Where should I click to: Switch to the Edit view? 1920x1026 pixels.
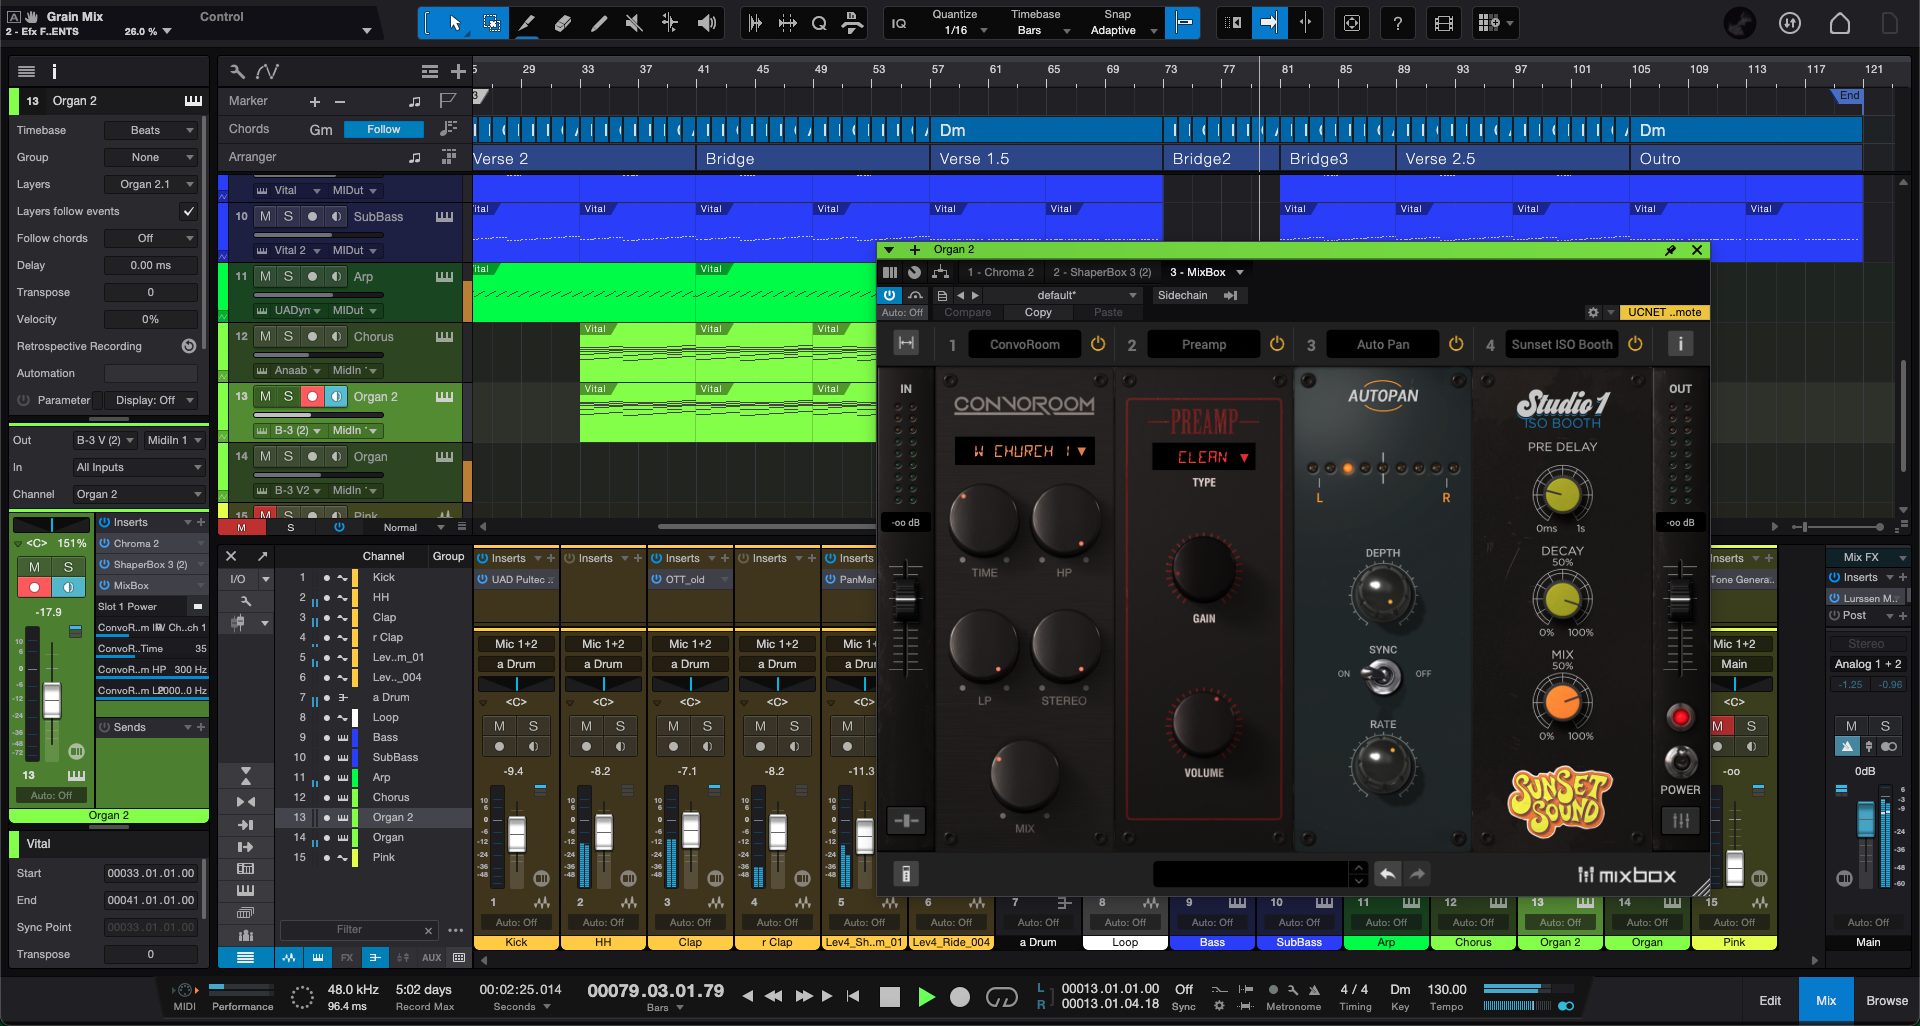coord(1769,1000)
